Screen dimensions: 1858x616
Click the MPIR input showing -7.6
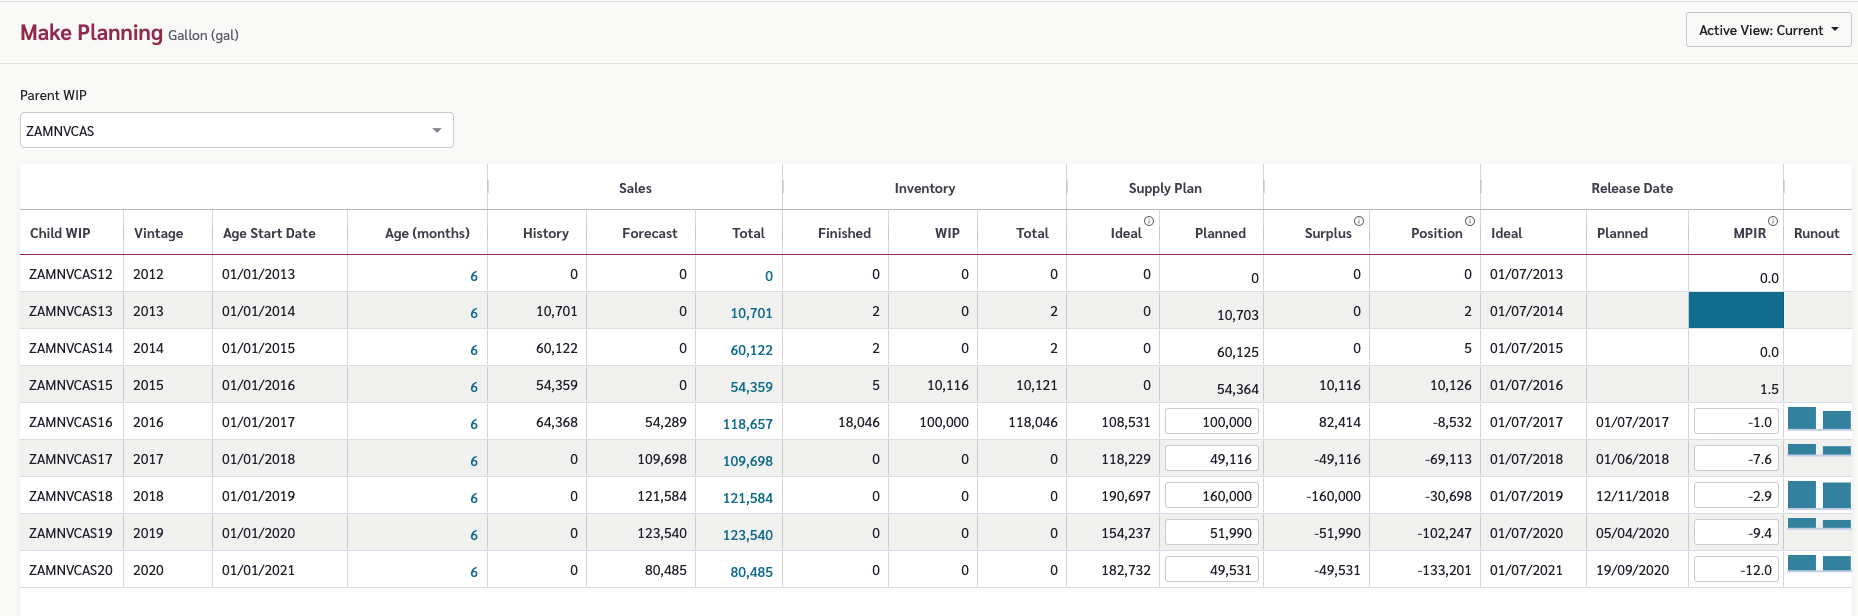(x=1737, y=459)
